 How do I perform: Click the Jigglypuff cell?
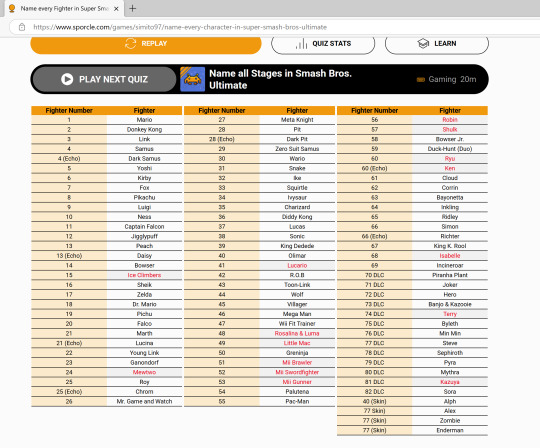(x=144, y=237)
